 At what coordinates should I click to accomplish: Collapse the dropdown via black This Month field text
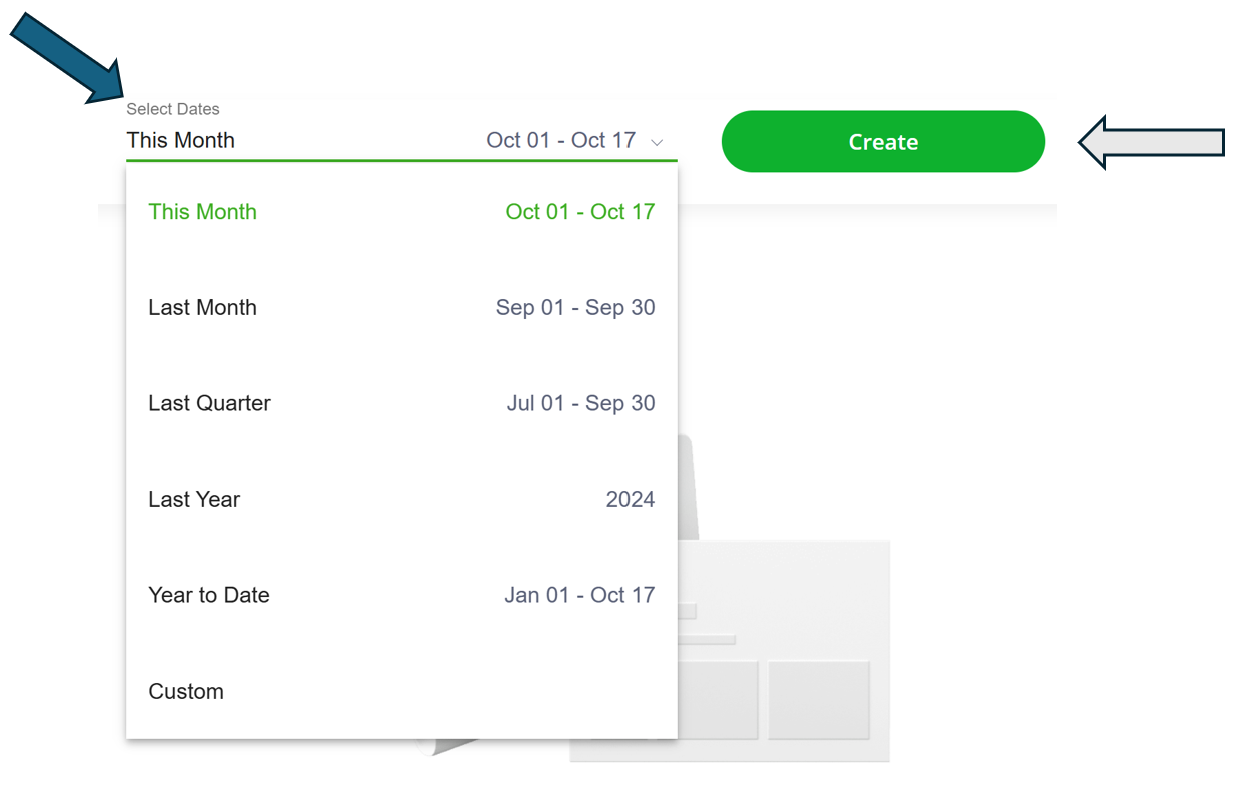181,141
